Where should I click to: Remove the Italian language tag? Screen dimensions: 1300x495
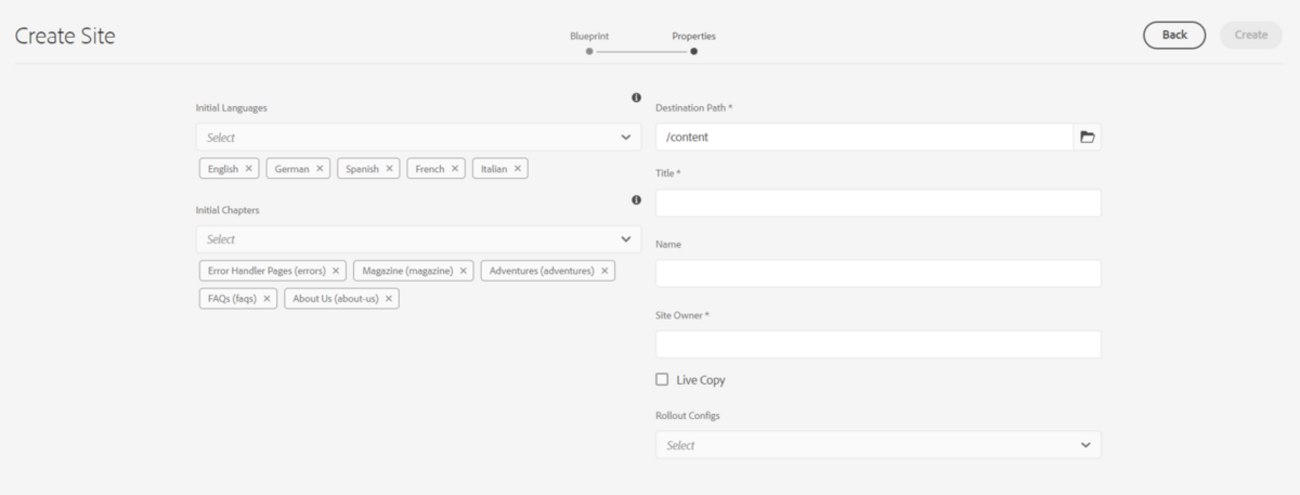(517, 169)
